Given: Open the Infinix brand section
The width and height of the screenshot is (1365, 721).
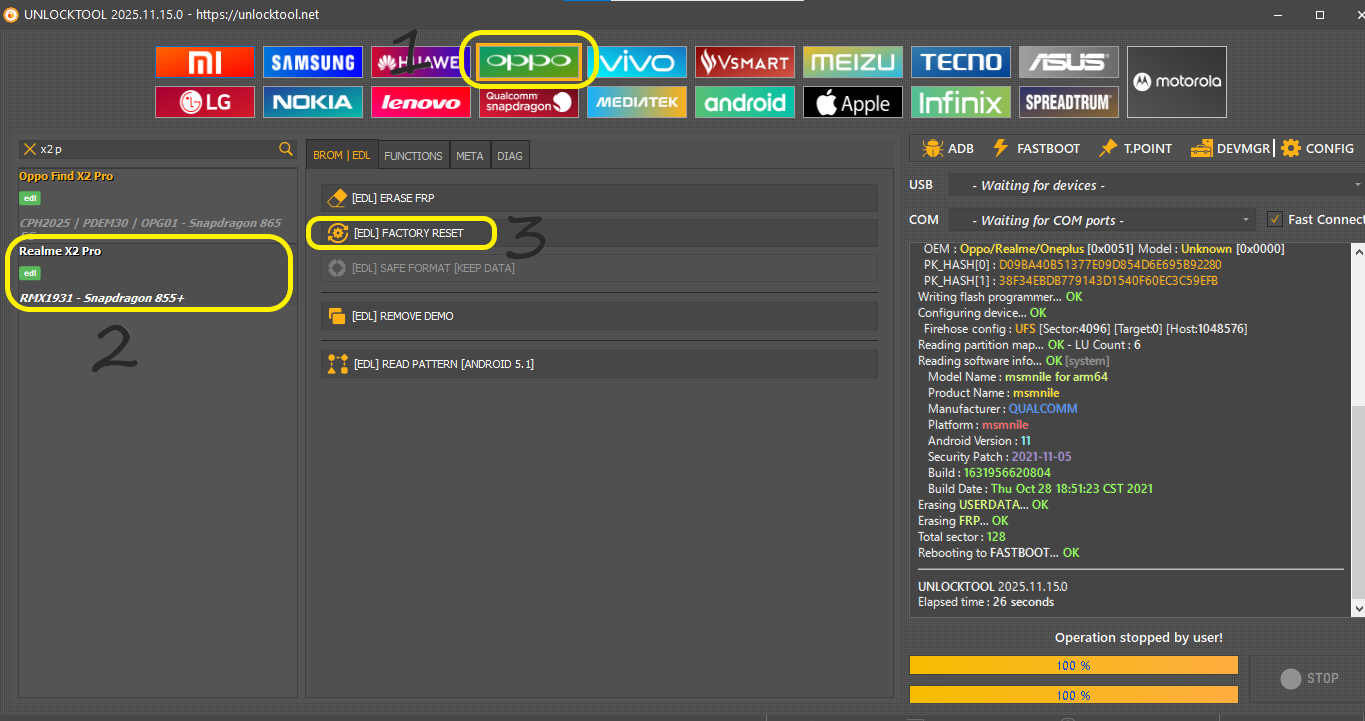Looking at the screenshot, I should (961, 102).
